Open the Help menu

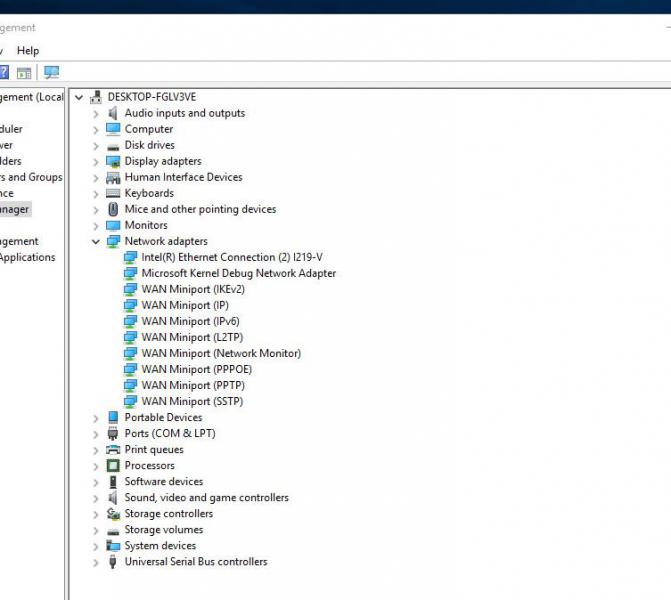pos(28,50)
